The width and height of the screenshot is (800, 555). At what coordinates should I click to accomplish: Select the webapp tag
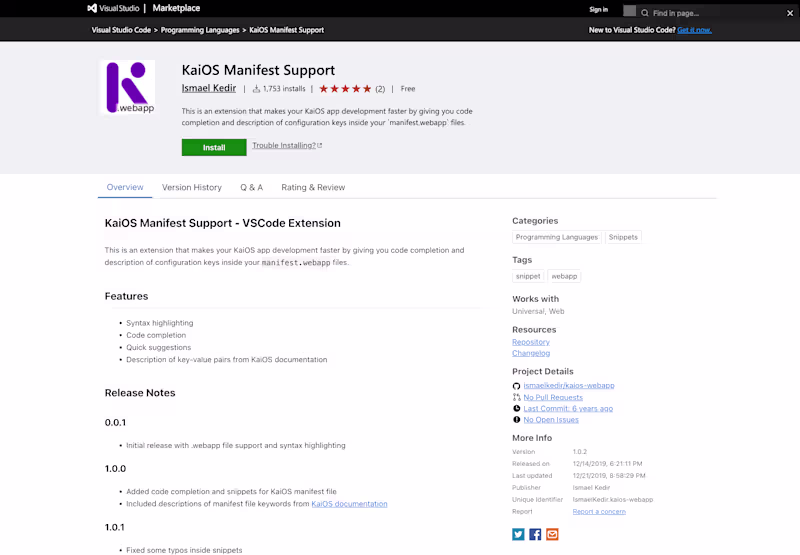pyautogui.click(x=564, y=276)
